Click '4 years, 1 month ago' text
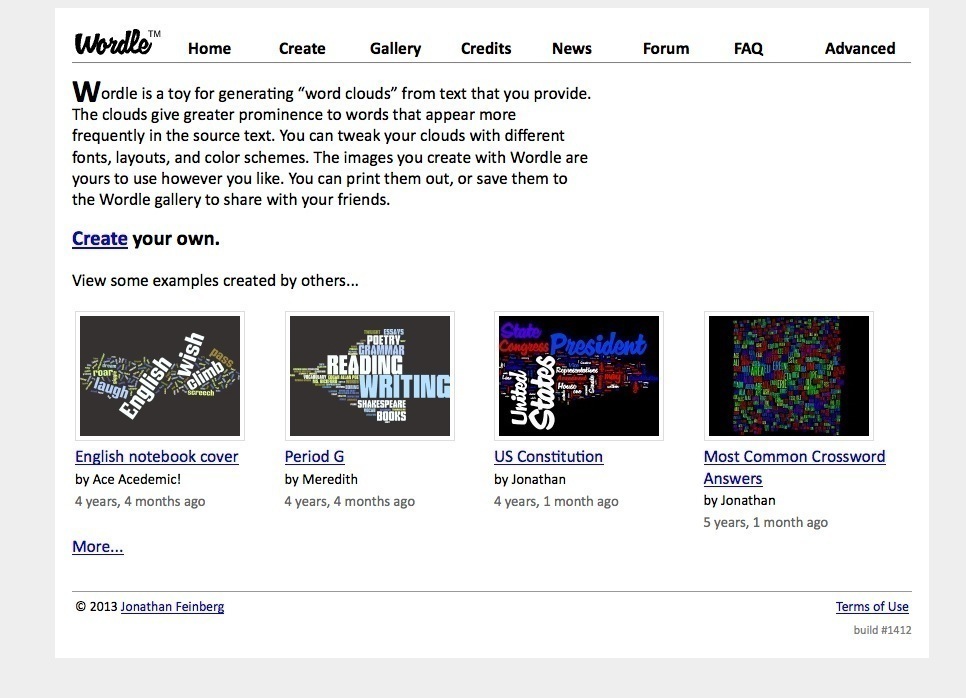 [x=556, y=501]
